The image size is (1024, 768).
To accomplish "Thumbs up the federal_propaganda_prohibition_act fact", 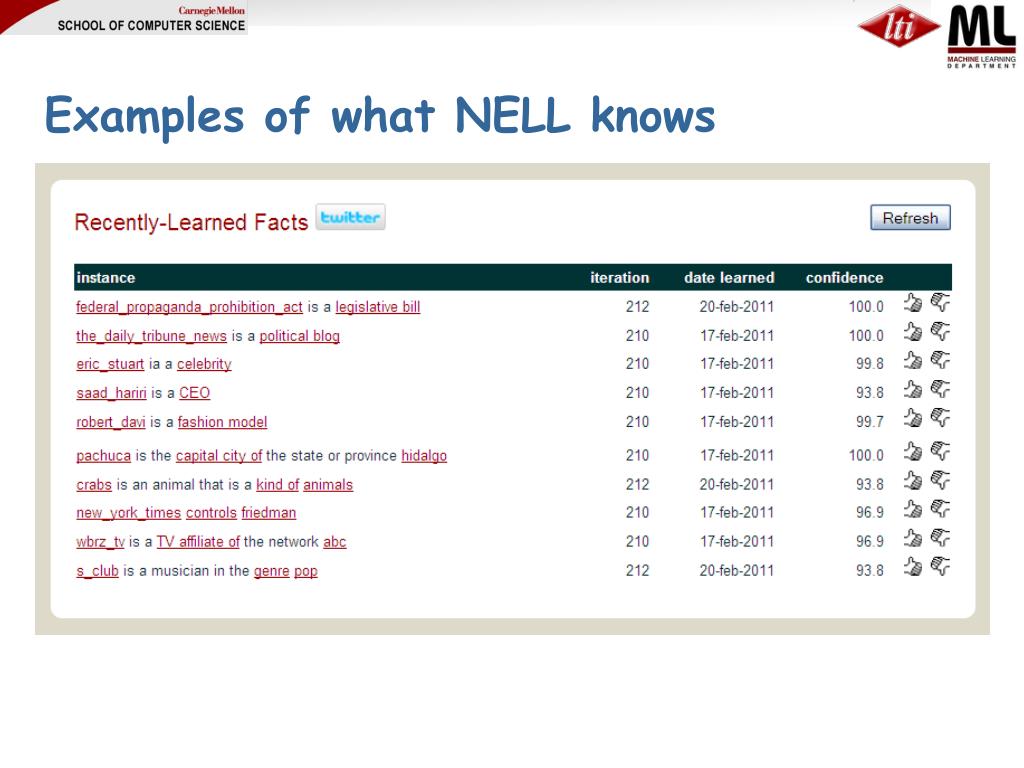I will pos(913,303).
